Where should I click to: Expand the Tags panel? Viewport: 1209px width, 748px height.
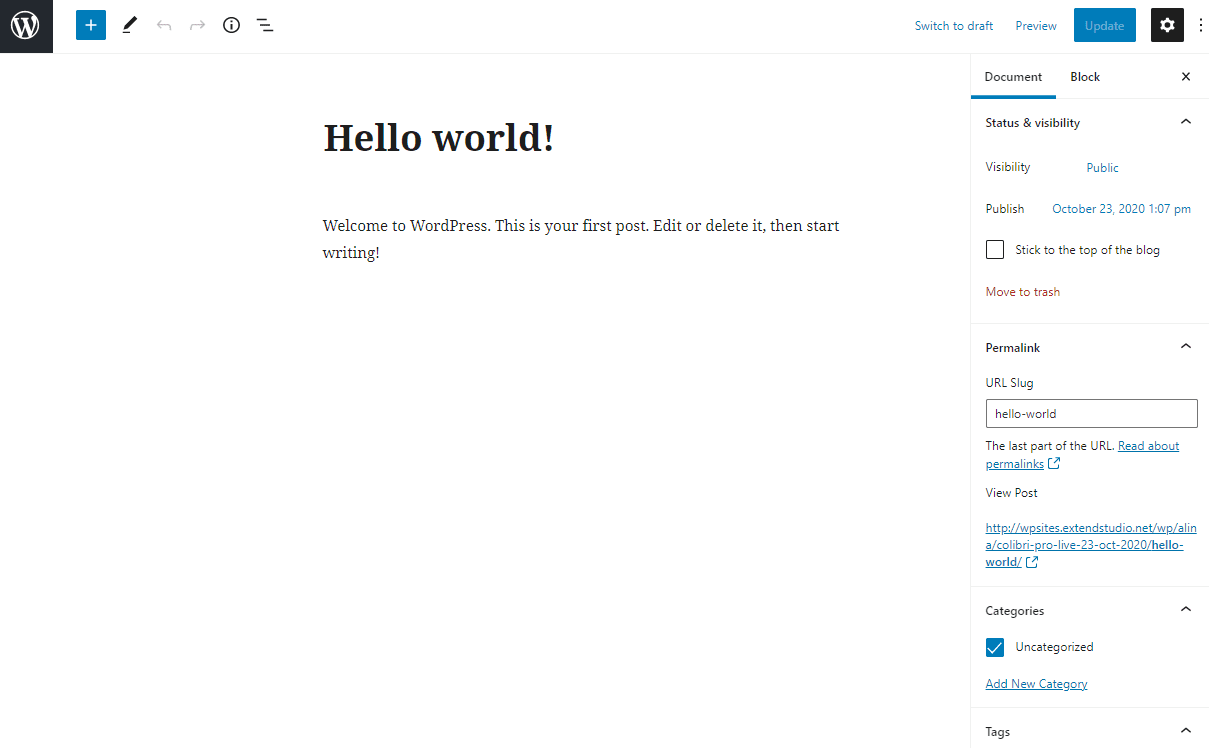(x=1186, y=731)
